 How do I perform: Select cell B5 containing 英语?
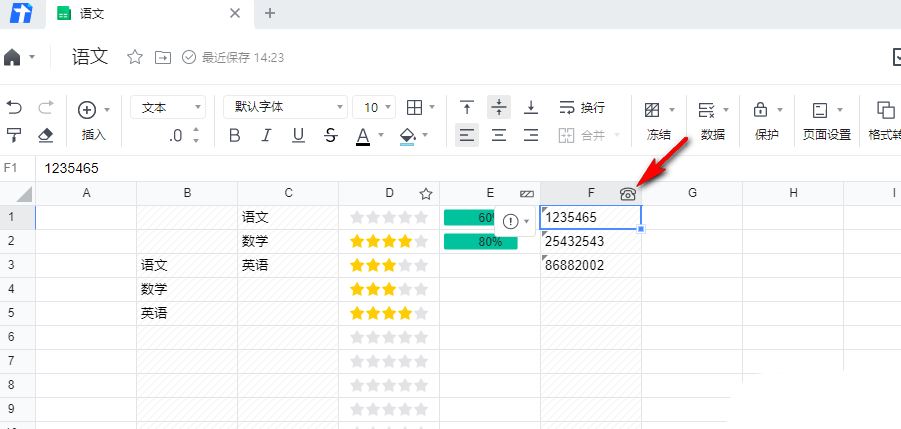click(x=187, y=314)
